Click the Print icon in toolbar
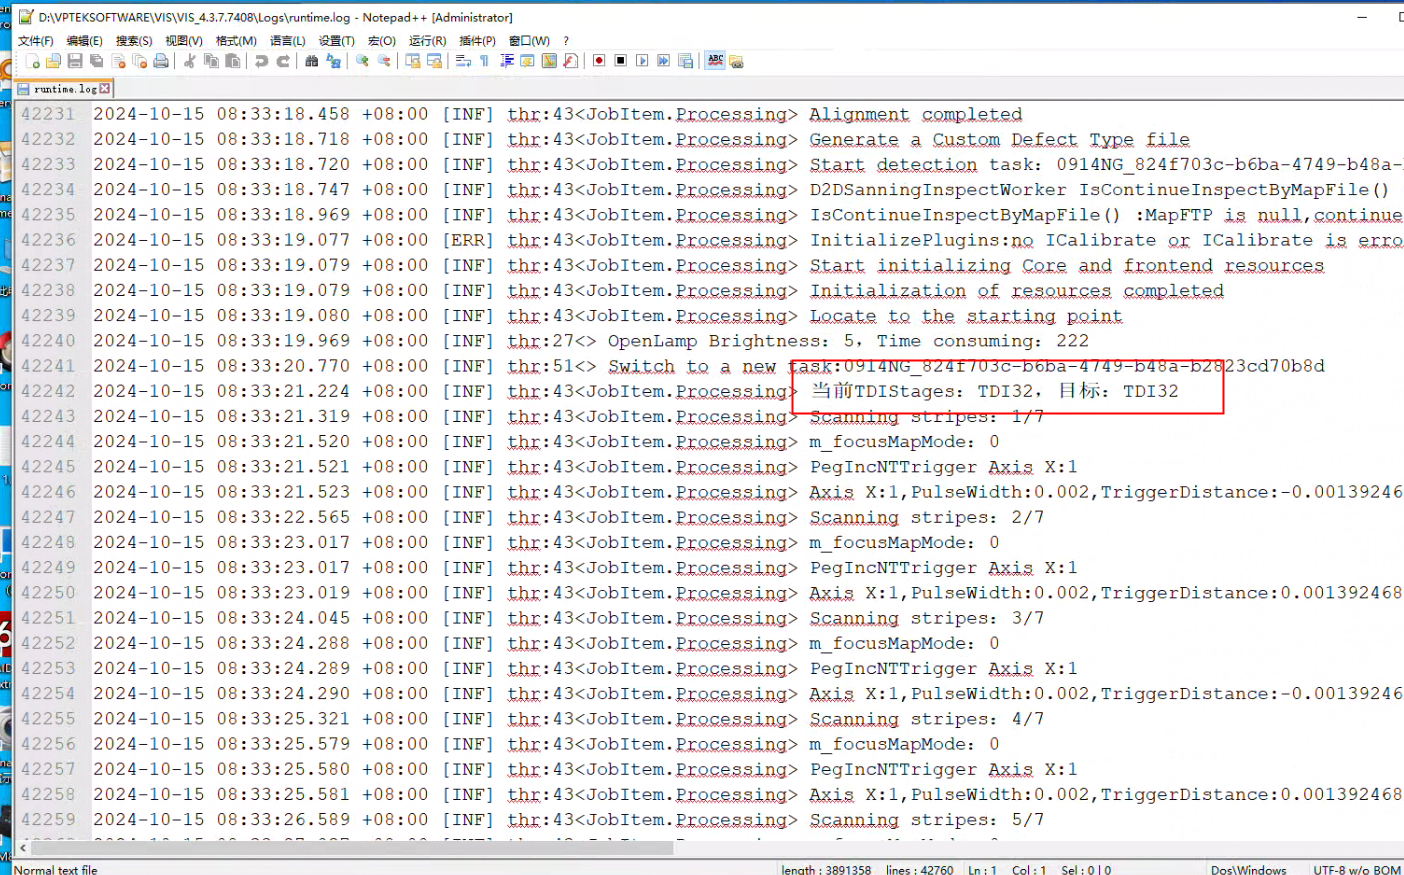Screen dimensions: 1404x875 point(161,61)
